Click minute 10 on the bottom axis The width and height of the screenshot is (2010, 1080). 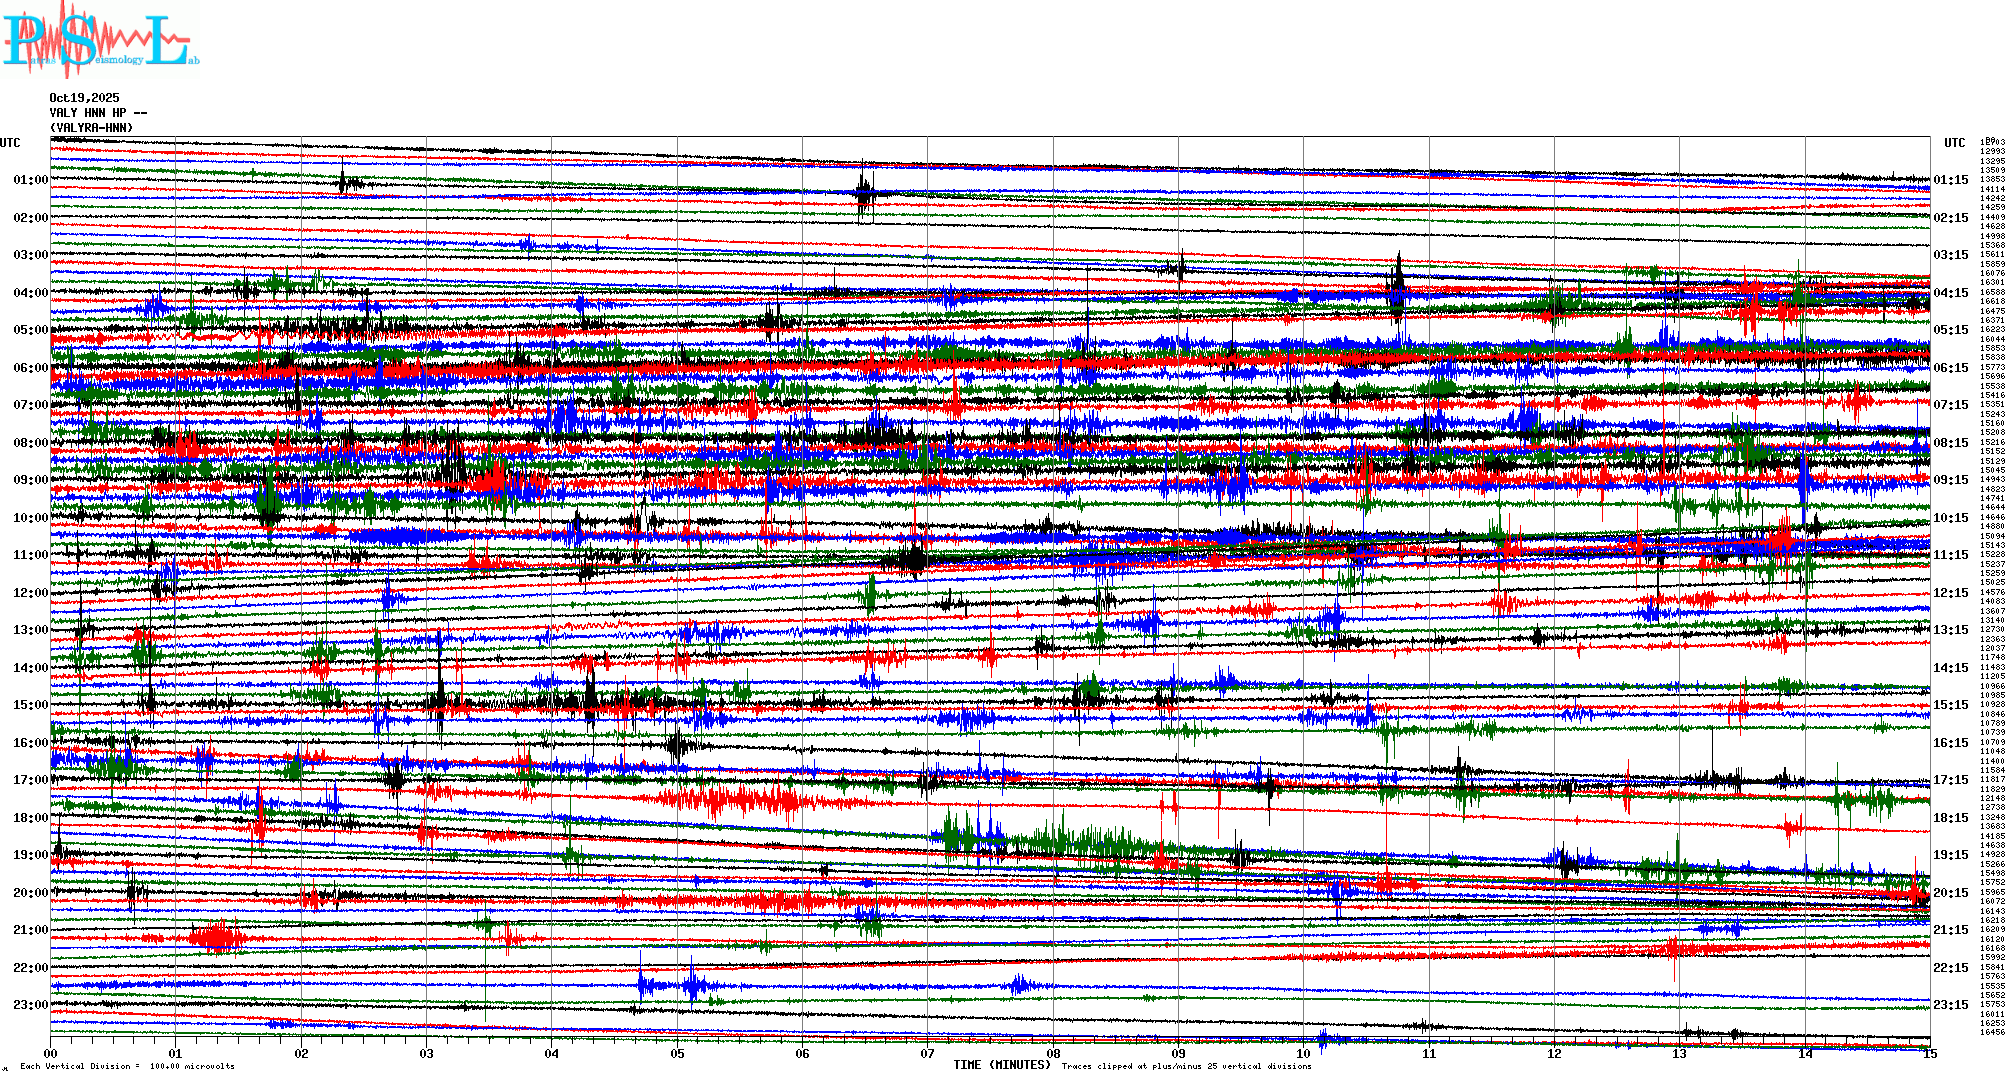click(1303, 1054)
